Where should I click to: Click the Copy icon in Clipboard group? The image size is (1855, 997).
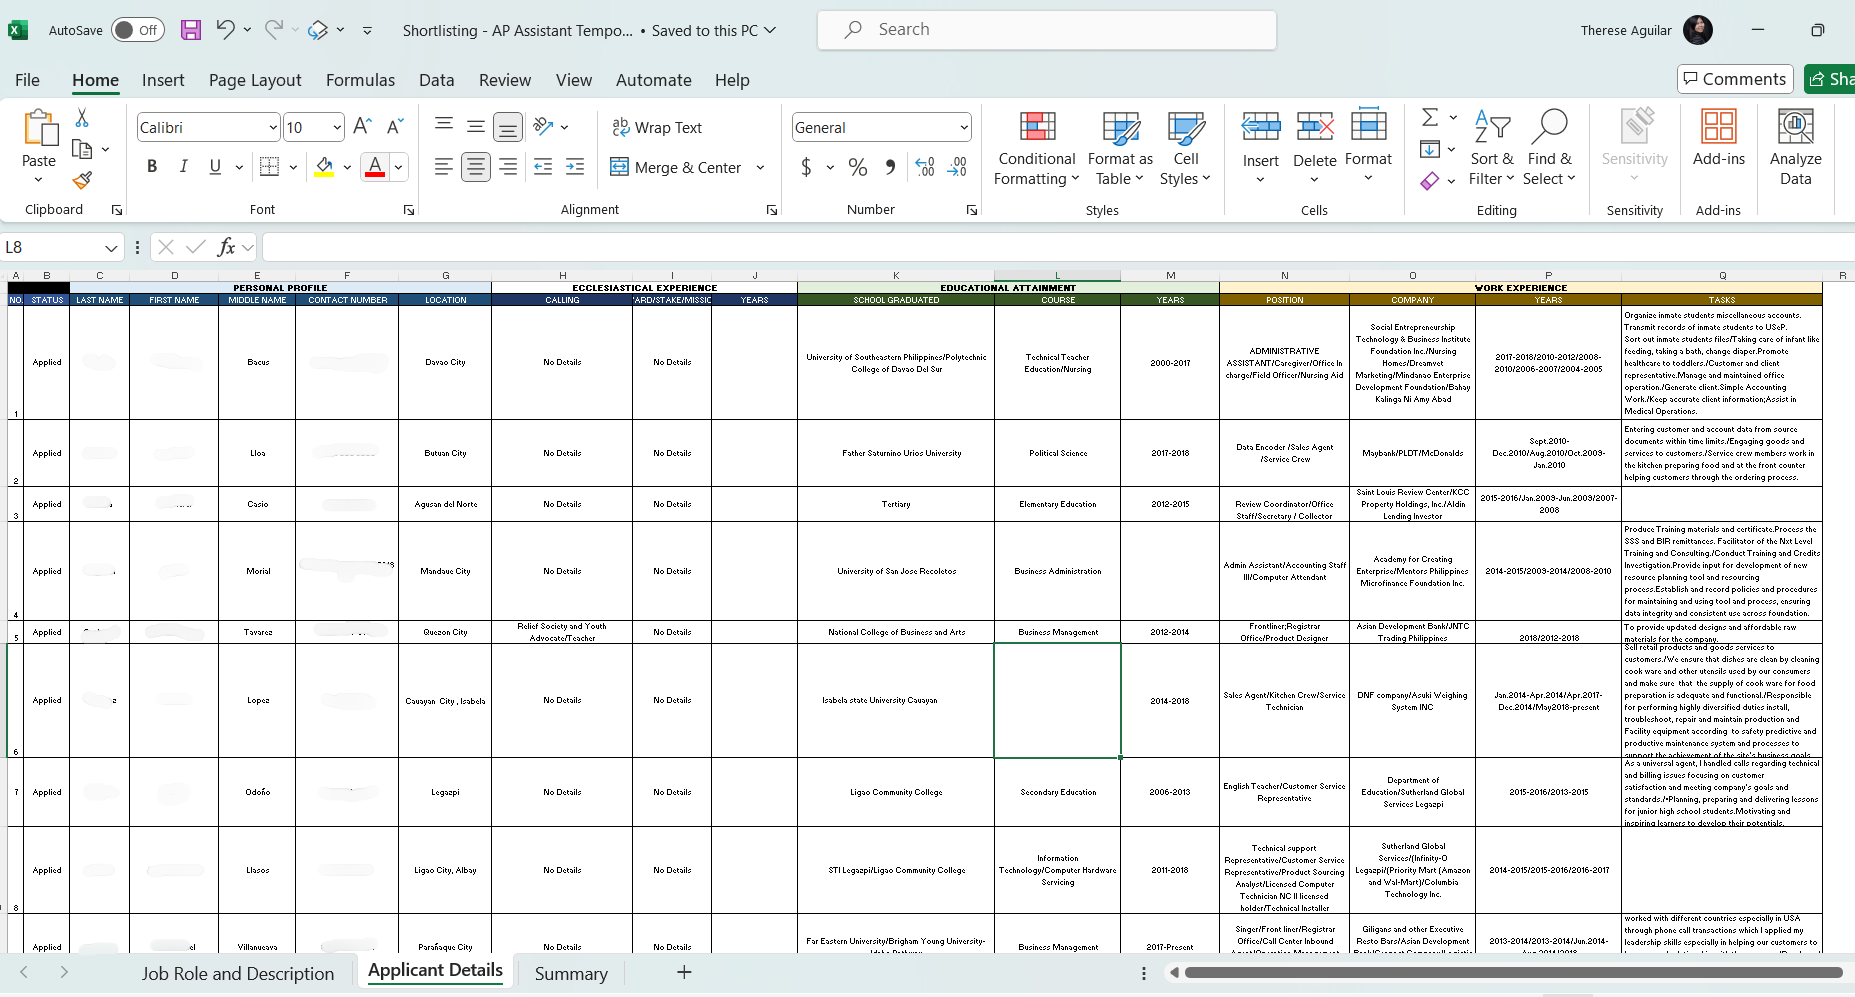[x=82, y=149]
